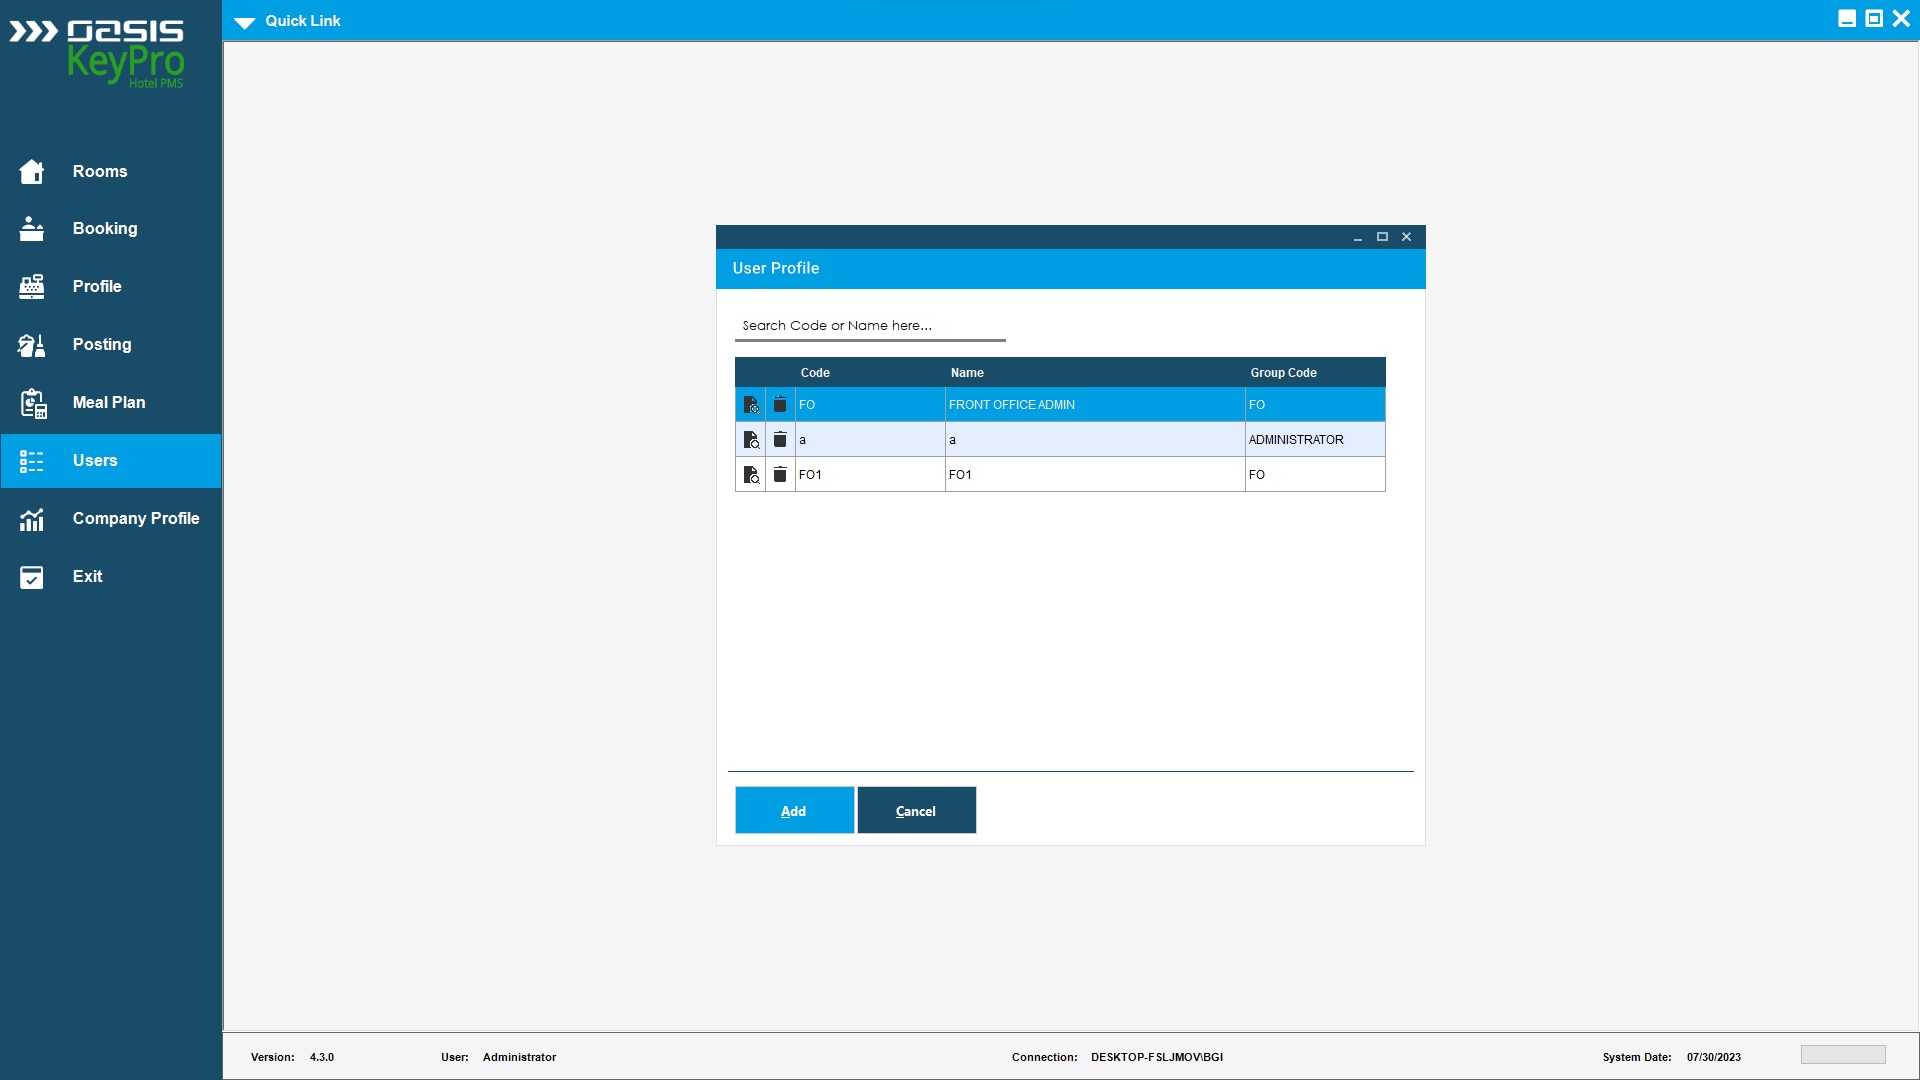The height and width of the screenshot is (1080, 1920).
Task: Delete user 'a' with trash icon
Action: 780,440
